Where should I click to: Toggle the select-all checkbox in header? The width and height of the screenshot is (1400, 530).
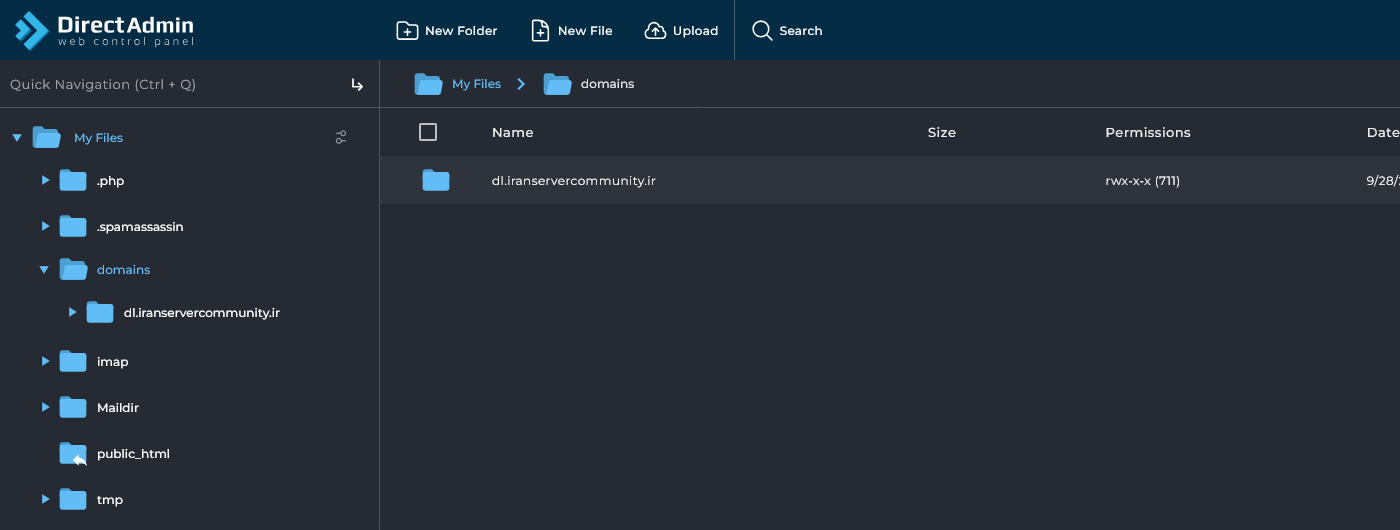point(428,132)
